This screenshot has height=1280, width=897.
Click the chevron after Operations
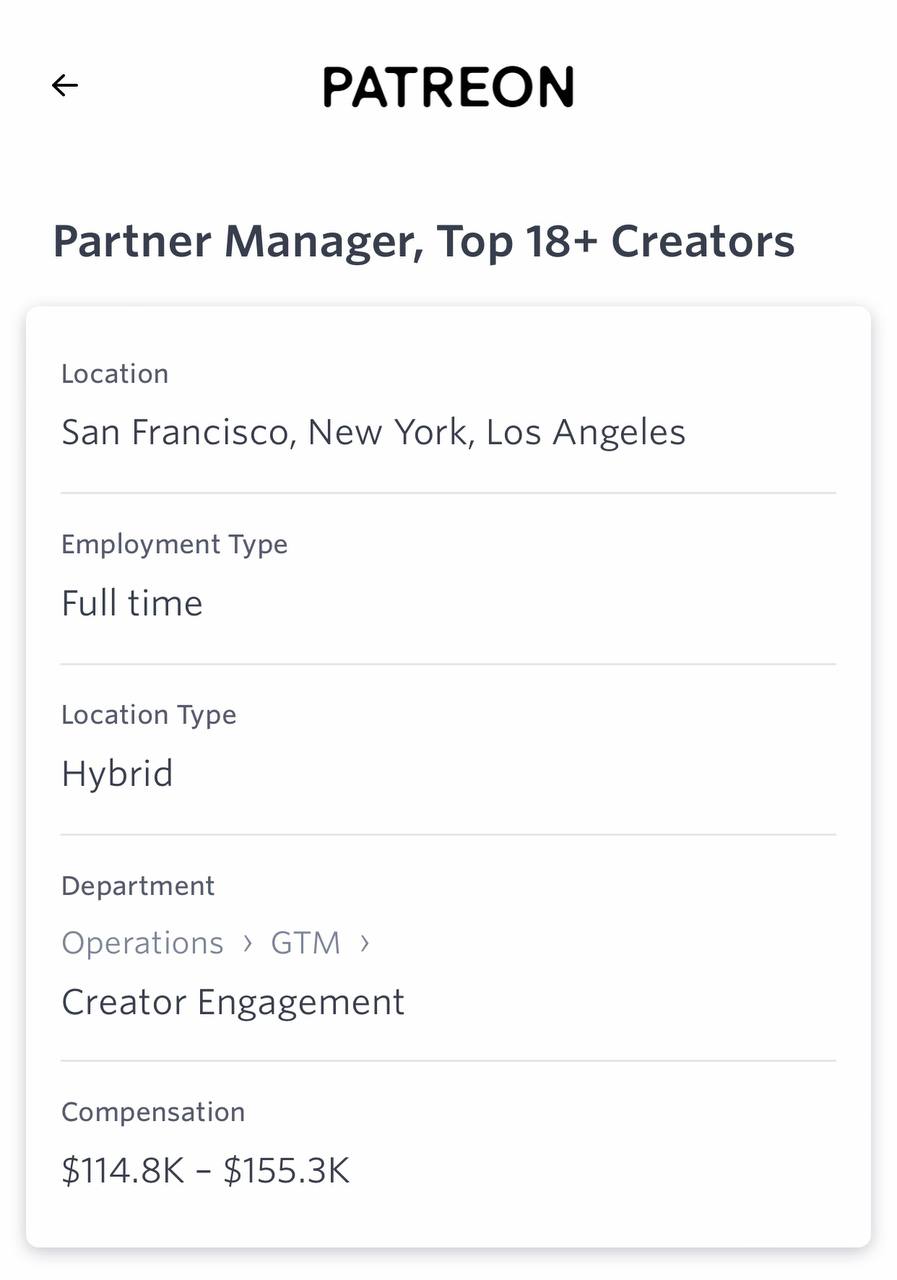248,943
